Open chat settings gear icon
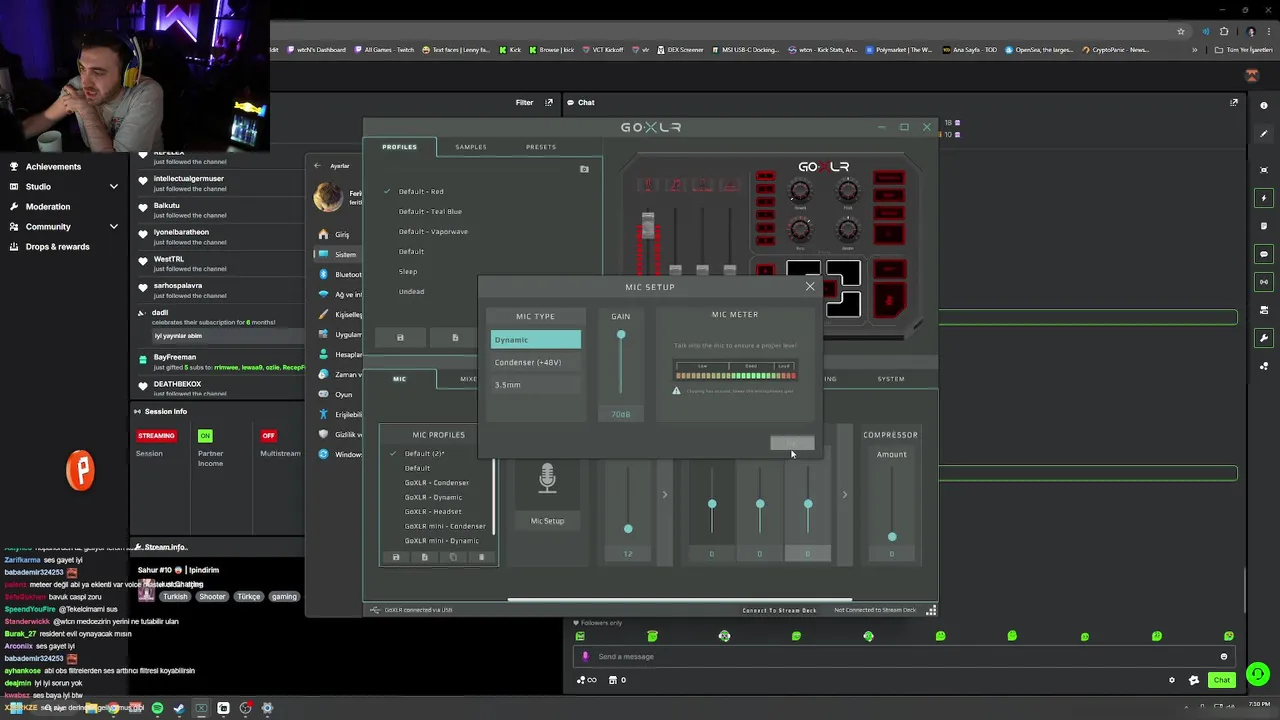Image resolution: width=1280 pixels, height=720 pixels. click(x=1172, y=680)
